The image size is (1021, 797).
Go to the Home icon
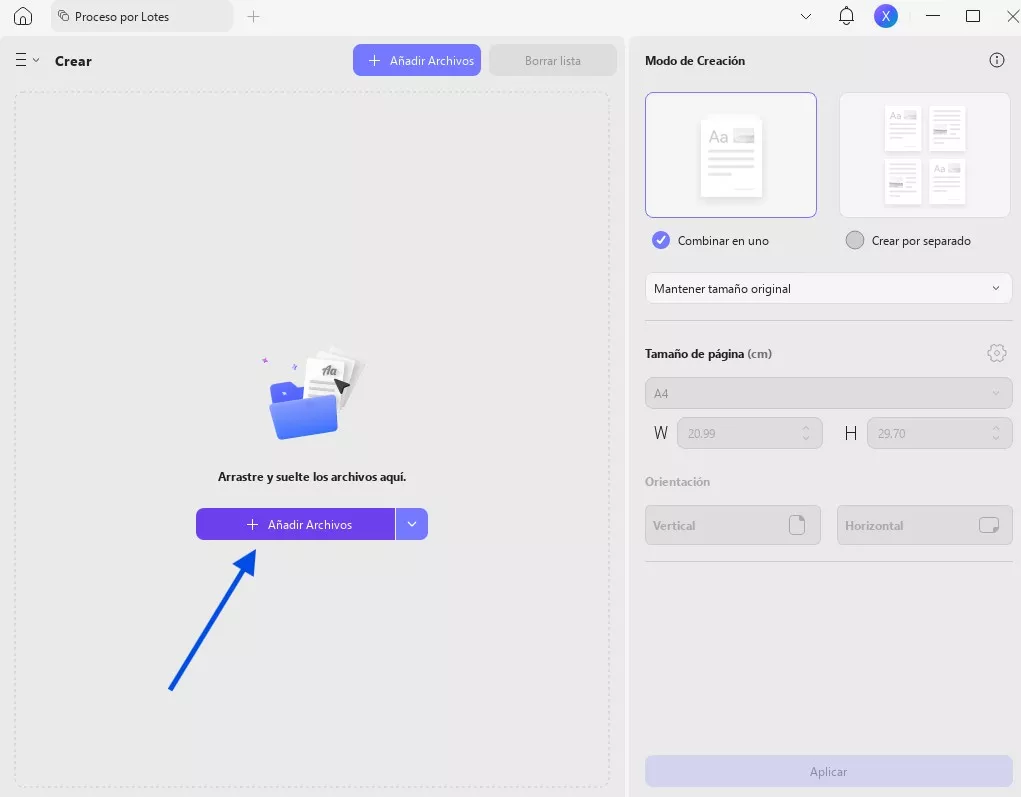click(23, 16)
